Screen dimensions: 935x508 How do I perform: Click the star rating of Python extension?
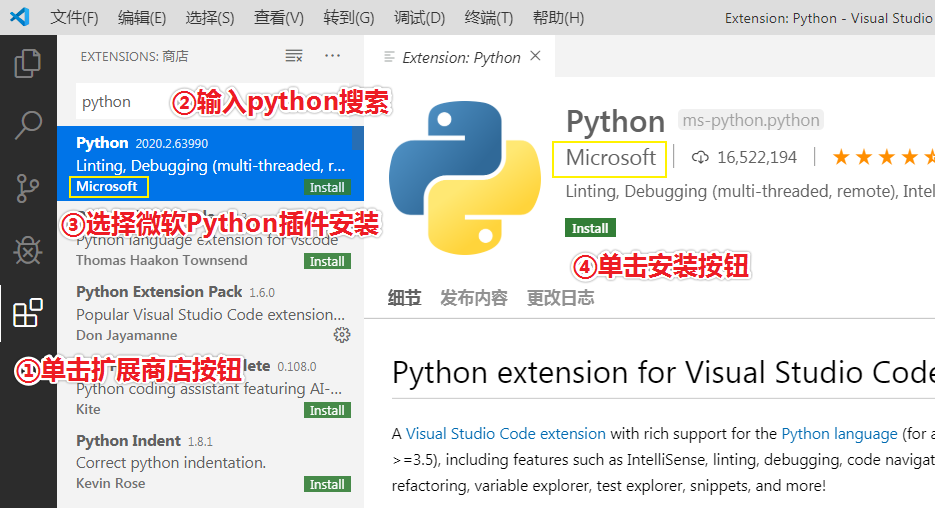(x=883, y=157)
